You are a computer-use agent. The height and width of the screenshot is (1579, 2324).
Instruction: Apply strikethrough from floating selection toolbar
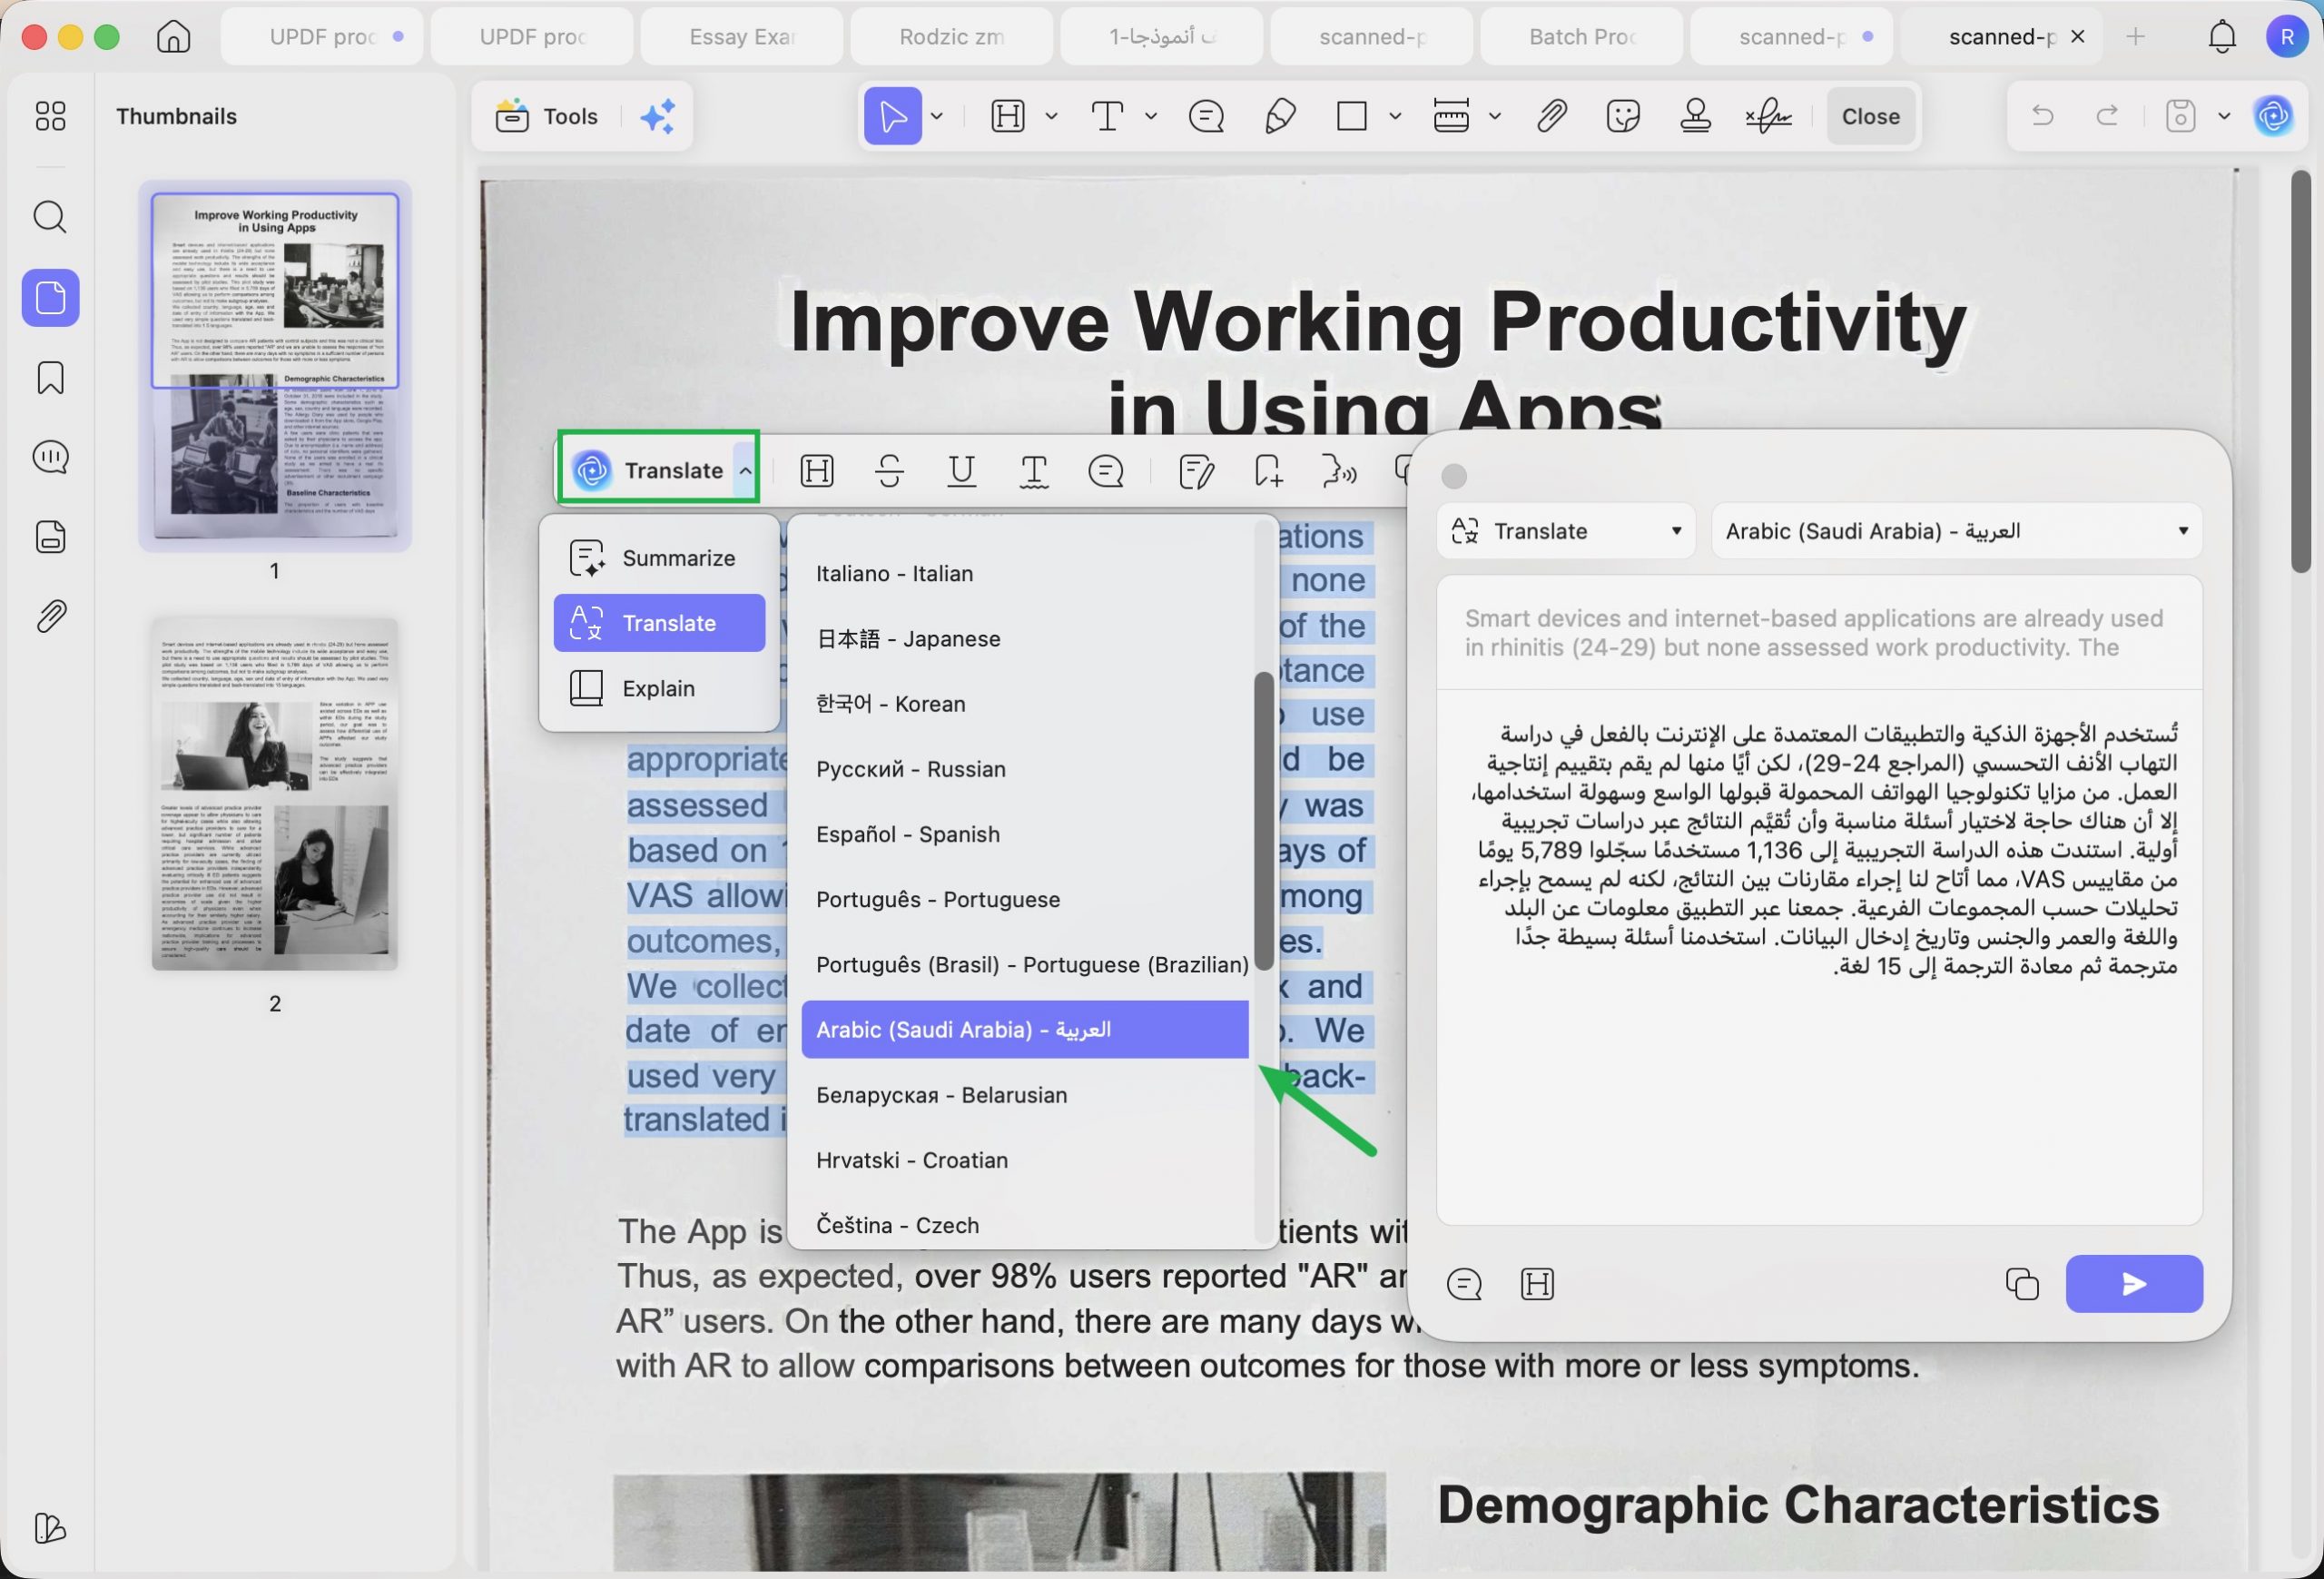click(889, 471)
